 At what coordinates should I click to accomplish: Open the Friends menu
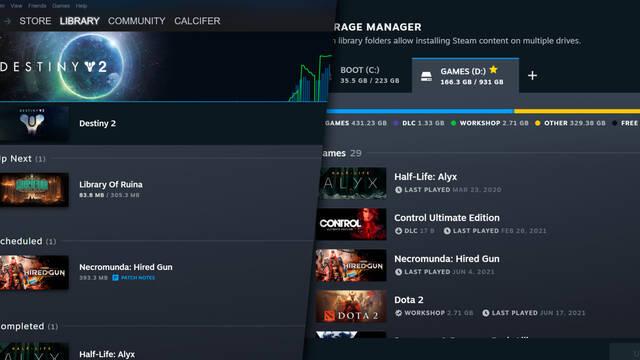tap(37, 6)
